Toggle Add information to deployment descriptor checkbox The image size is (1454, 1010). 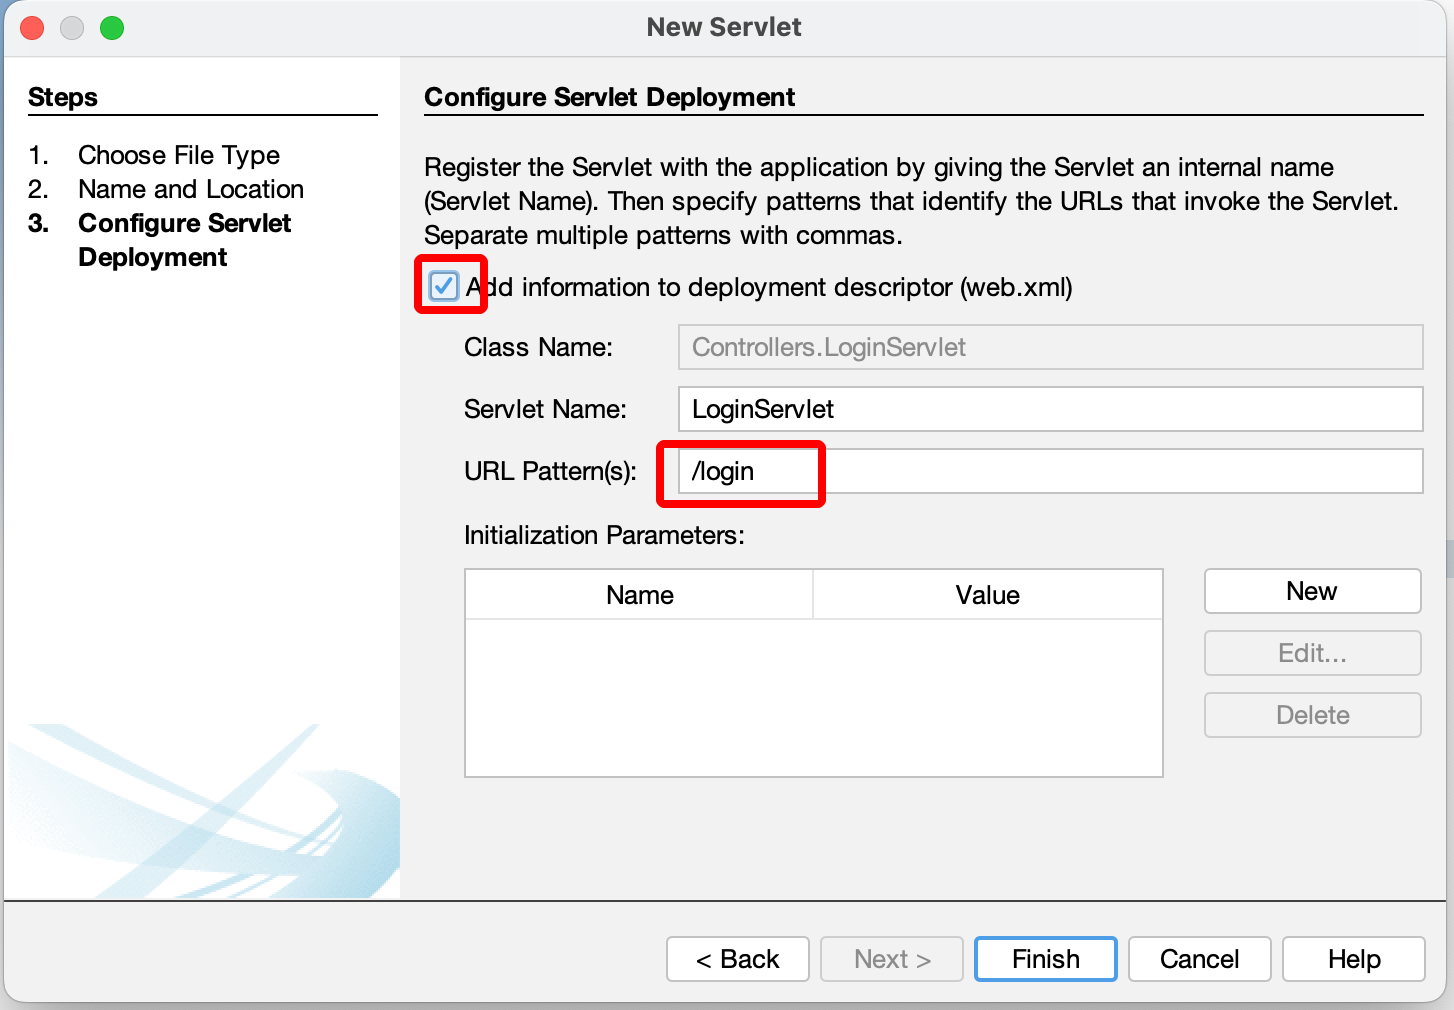(443, 287)
